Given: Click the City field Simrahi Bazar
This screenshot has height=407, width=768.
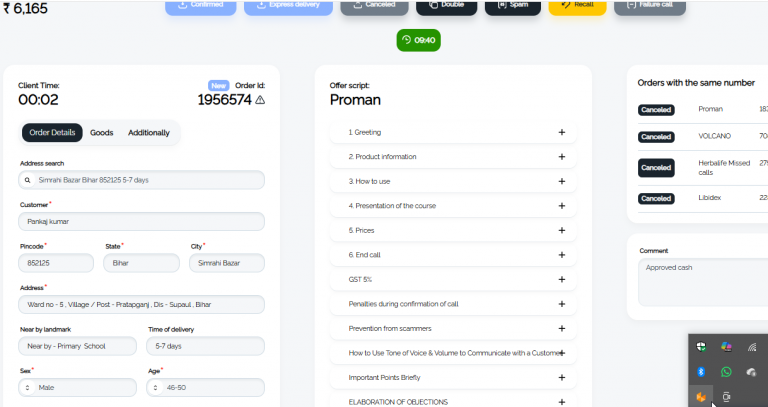Looking at the screenshot, I should pos(227,263).
